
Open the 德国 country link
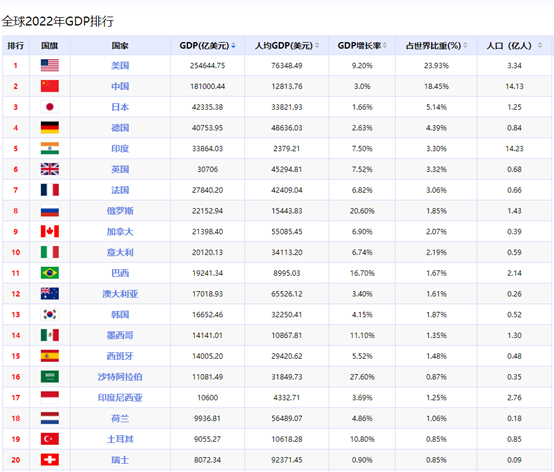pyautogui.click(x=120, y=128)
